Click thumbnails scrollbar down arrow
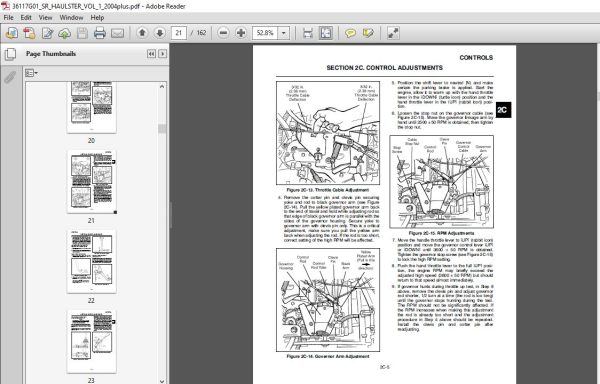 [162, 381]
